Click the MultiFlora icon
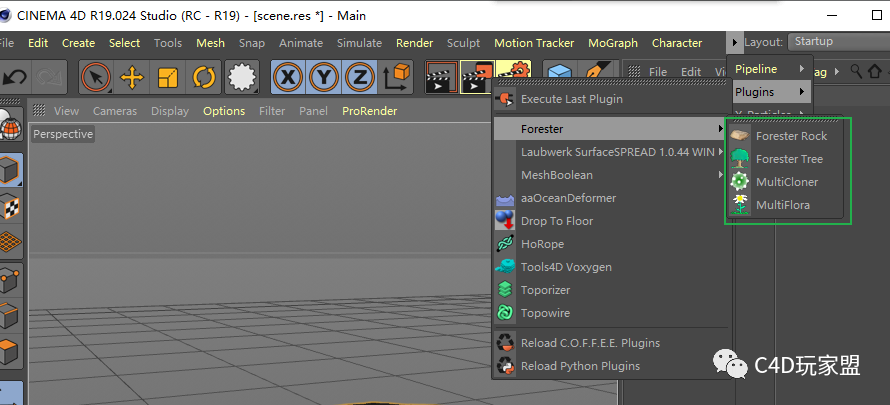The image size is (890, 405). [740, 205]
